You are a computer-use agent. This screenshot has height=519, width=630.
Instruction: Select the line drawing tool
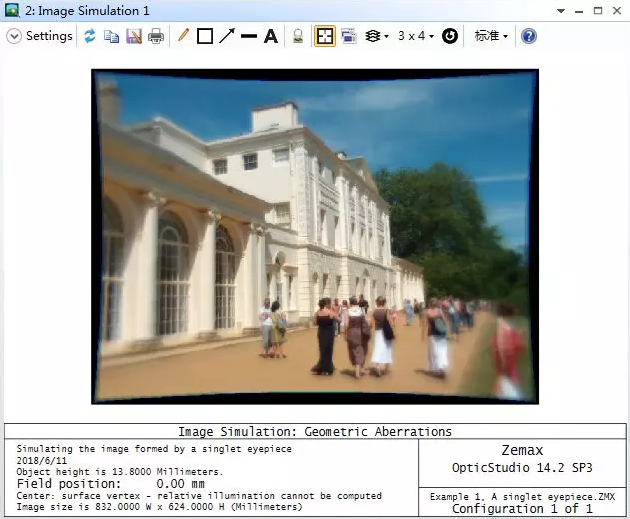coord(249,36)
